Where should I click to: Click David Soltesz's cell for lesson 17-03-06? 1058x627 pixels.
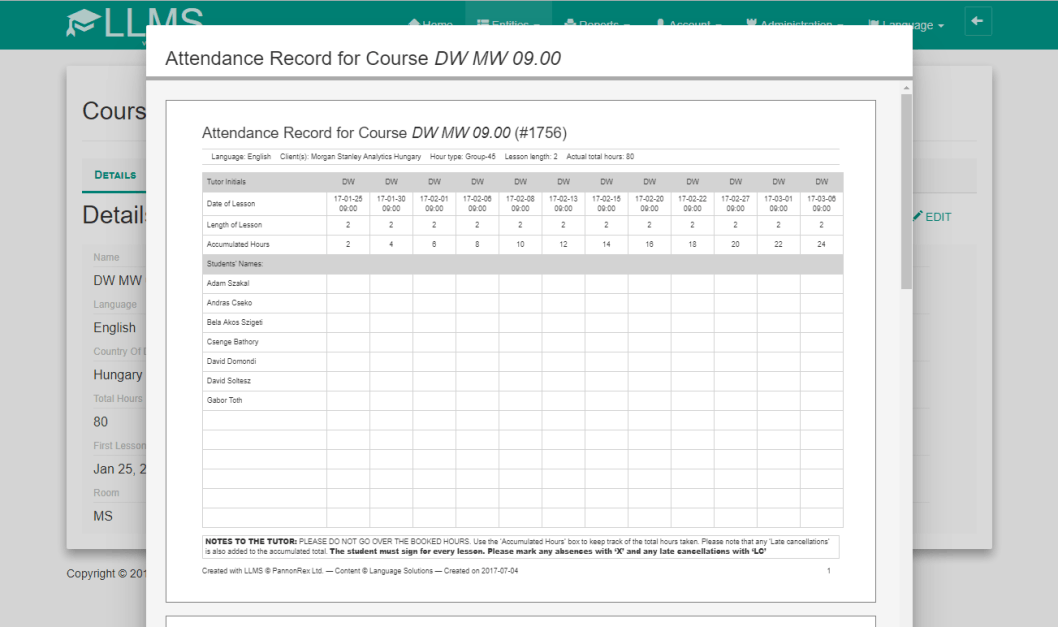coord(821,381)
